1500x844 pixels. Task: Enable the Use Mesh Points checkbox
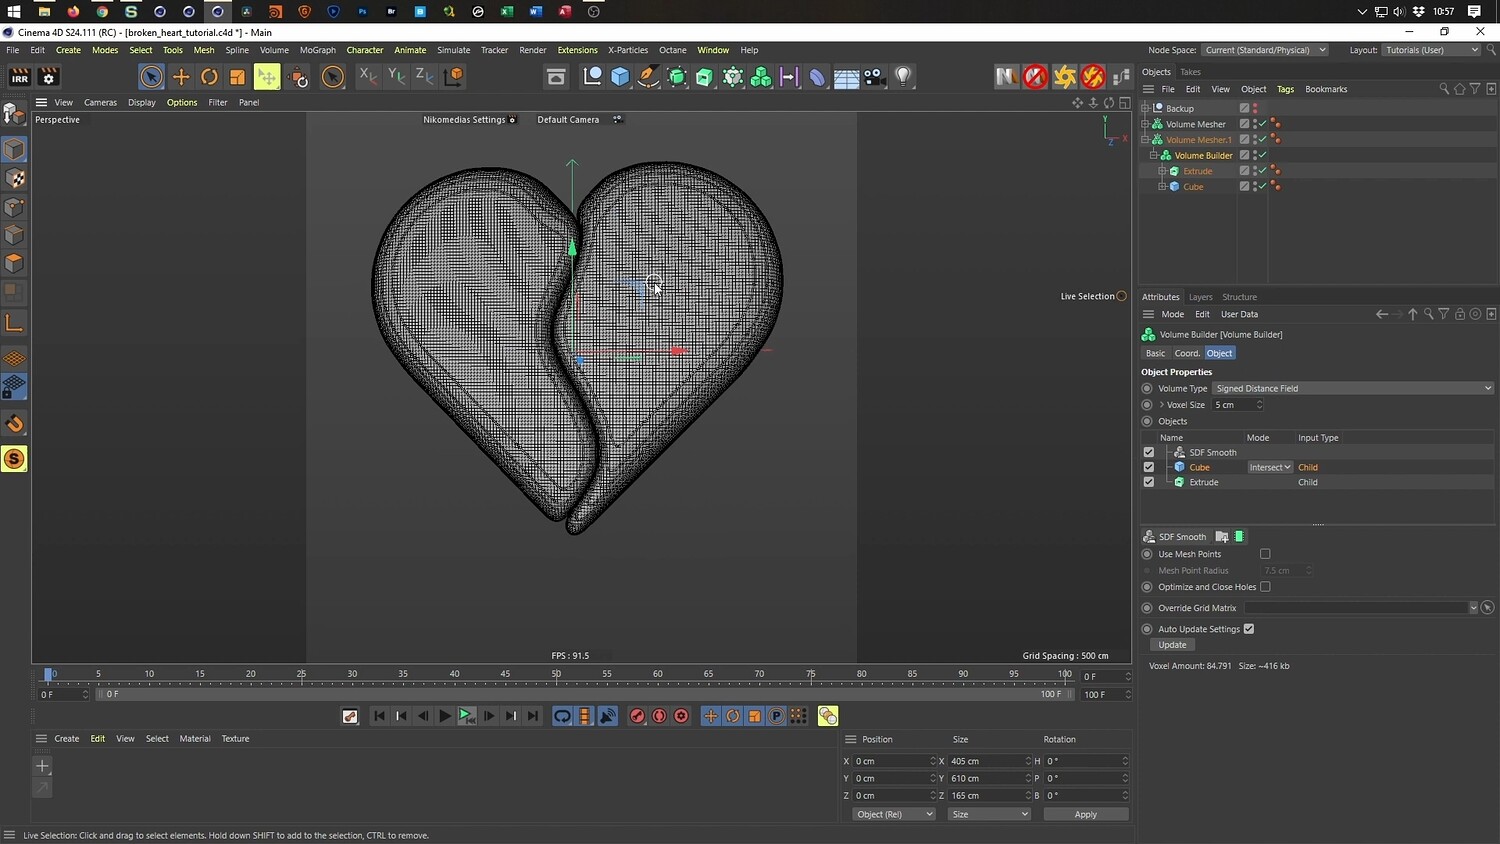pyautogui.click(x=1265, y=554)
